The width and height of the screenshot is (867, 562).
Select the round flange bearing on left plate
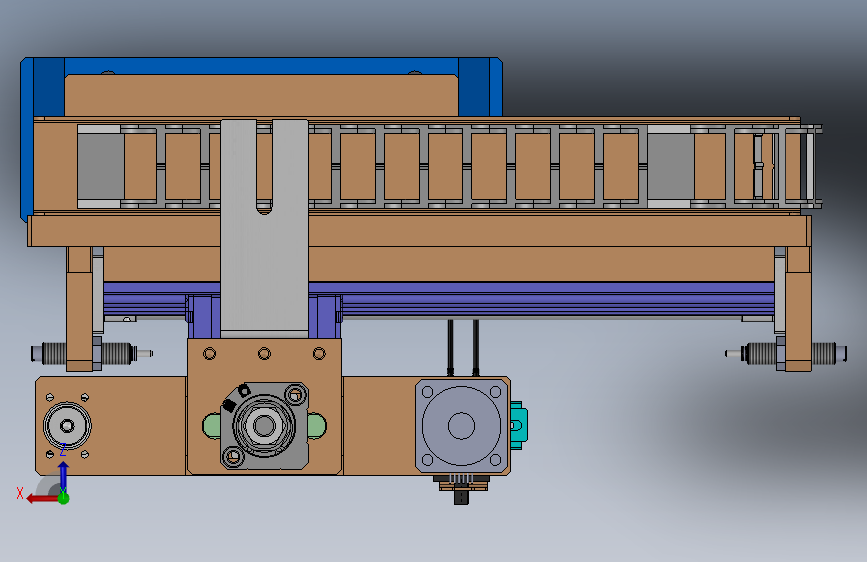67,425
